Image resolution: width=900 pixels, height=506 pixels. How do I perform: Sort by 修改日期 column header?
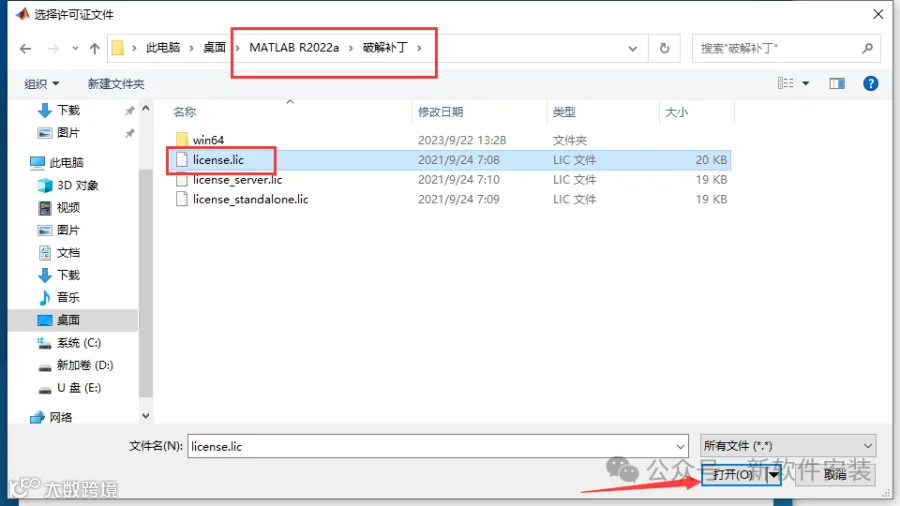(x=440, y=112)
